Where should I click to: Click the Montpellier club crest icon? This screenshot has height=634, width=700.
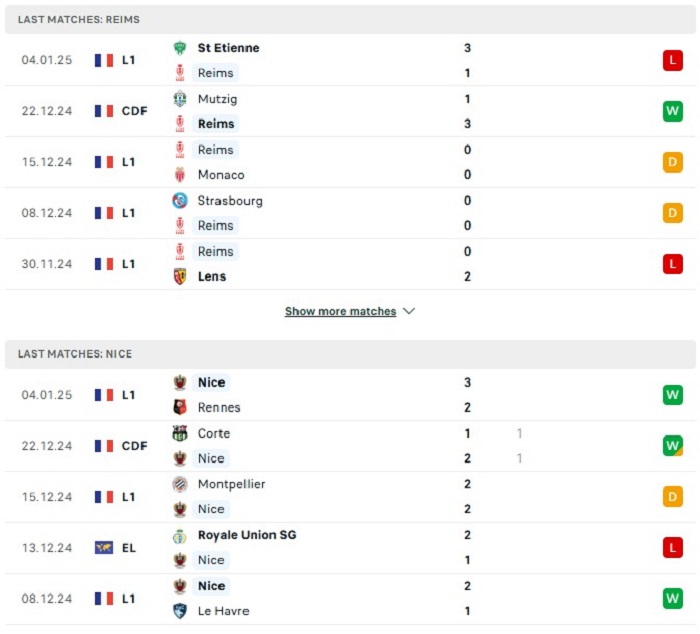coord(180,484)
